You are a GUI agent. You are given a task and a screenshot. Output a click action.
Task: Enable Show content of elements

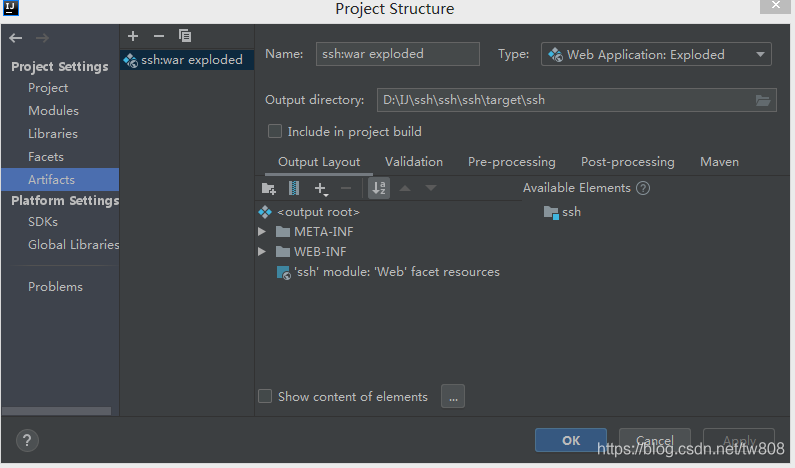point(265,396)
